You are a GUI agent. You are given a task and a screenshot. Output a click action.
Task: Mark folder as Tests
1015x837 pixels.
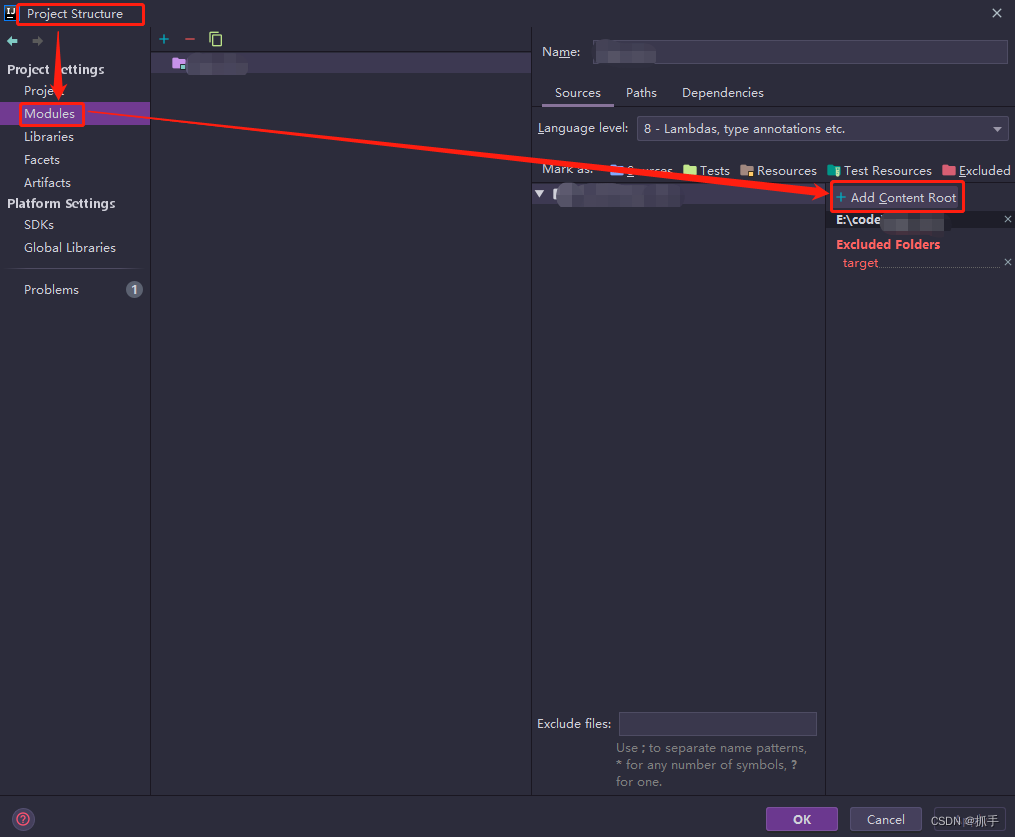coord(707,171)
